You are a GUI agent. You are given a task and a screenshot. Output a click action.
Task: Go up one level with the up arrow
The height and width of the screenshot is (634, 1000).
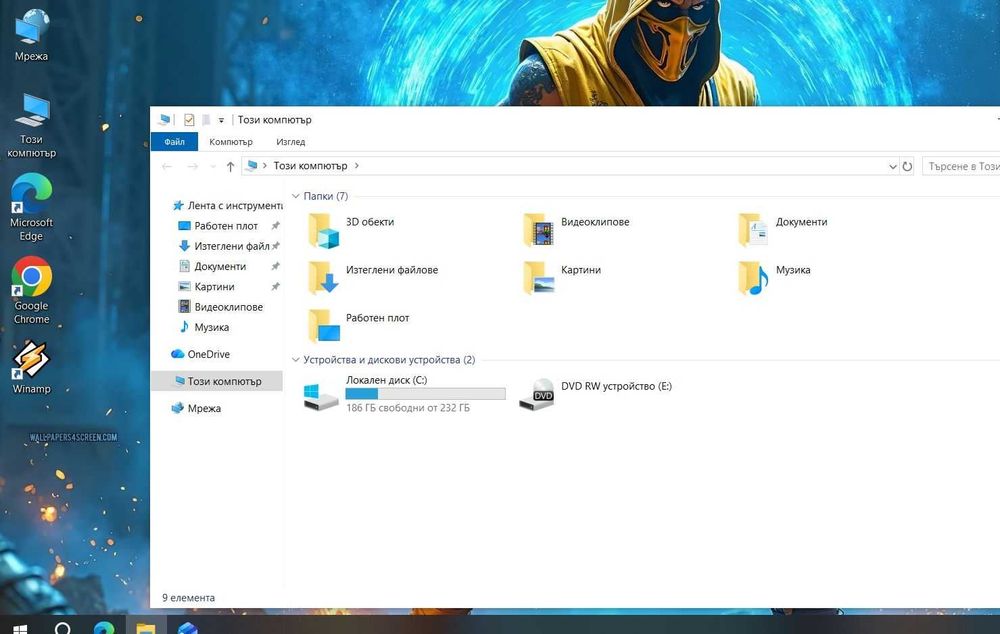tap(230, 166)
